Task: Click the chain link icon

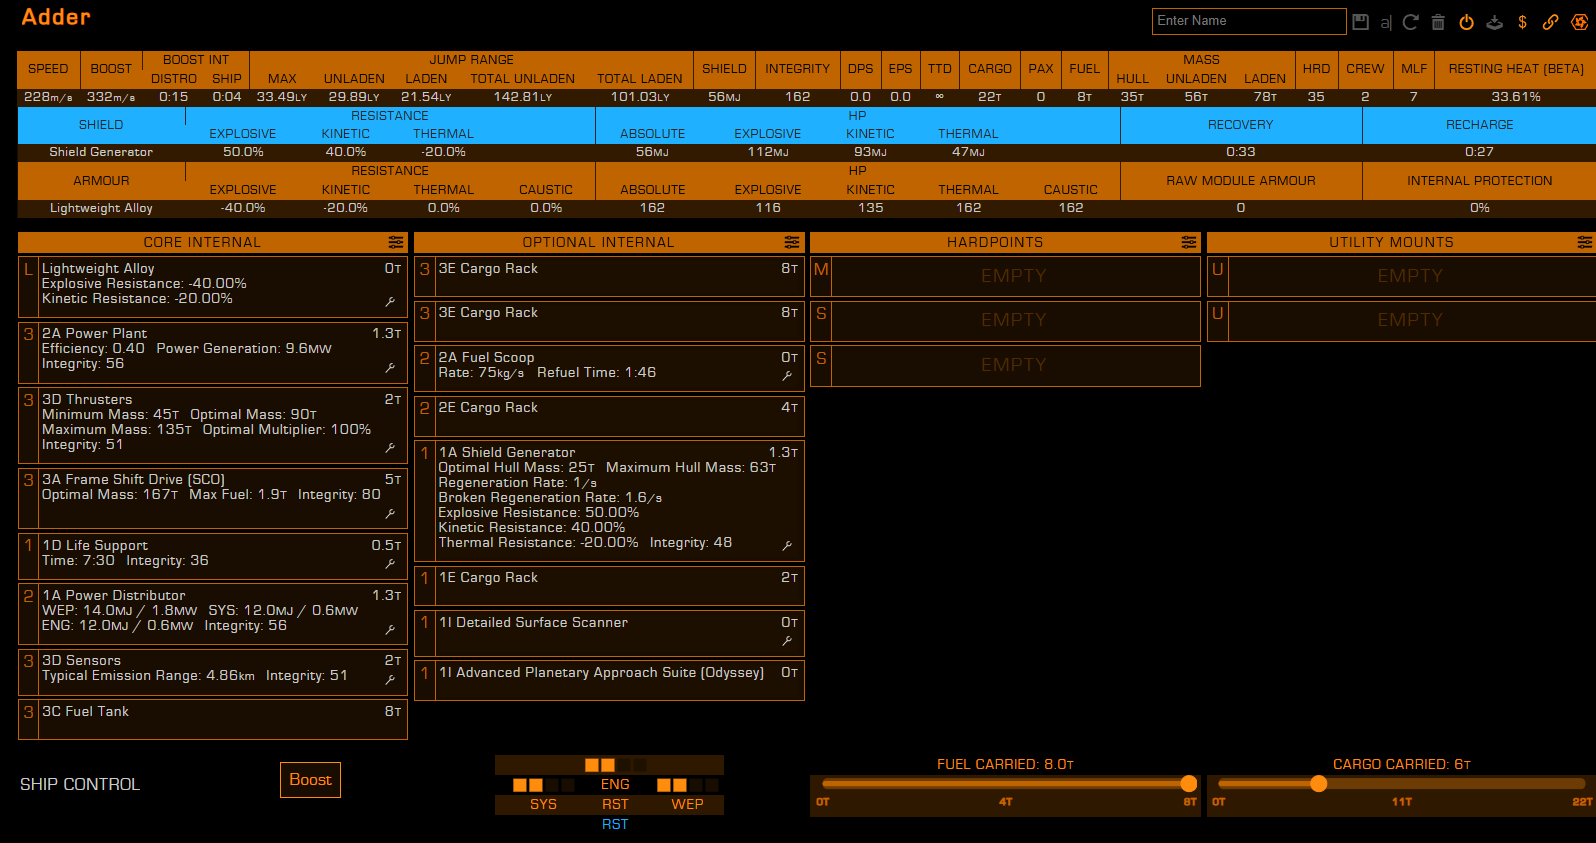Action: (x=1550, y=22)
